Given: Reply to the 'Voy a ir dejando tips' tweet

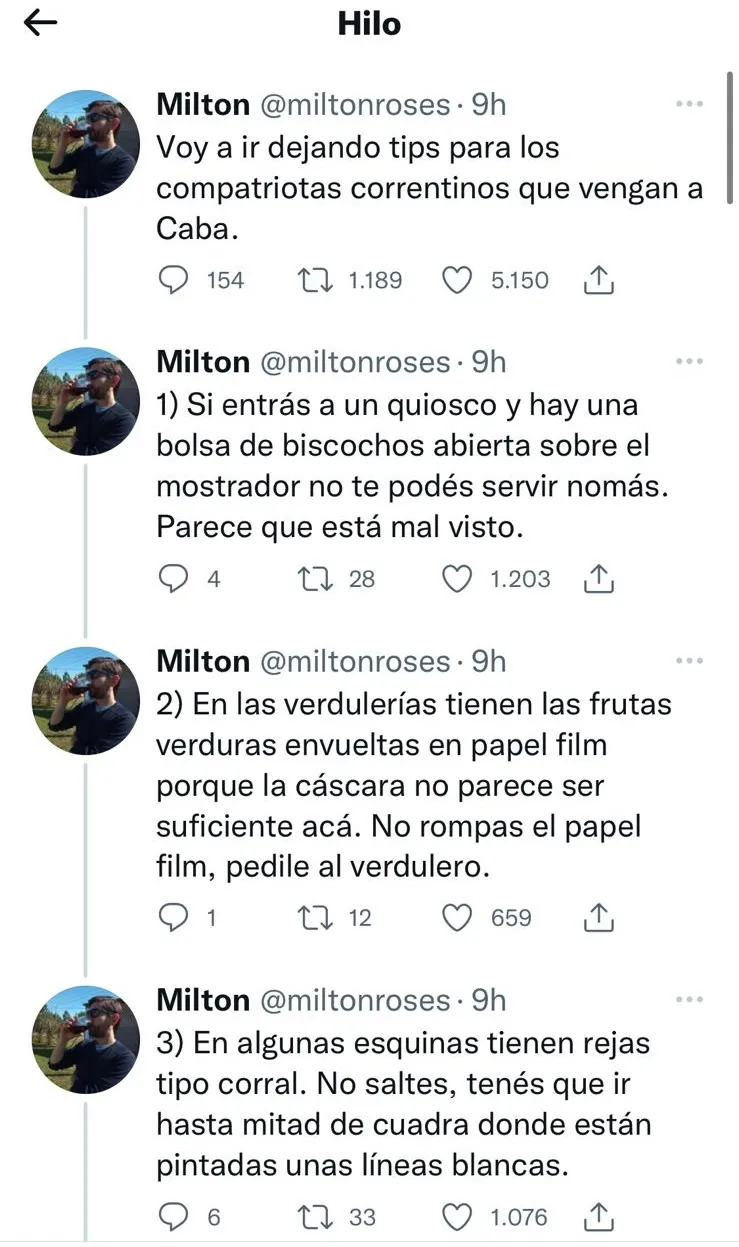Looking at the screenshot, I should (174, 281).
